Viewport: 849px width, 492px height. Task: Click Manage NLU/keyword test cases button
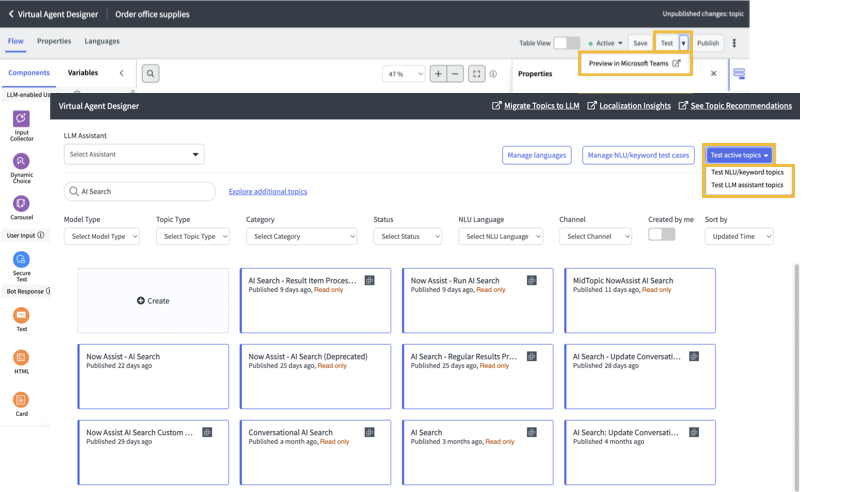[638, 155]
